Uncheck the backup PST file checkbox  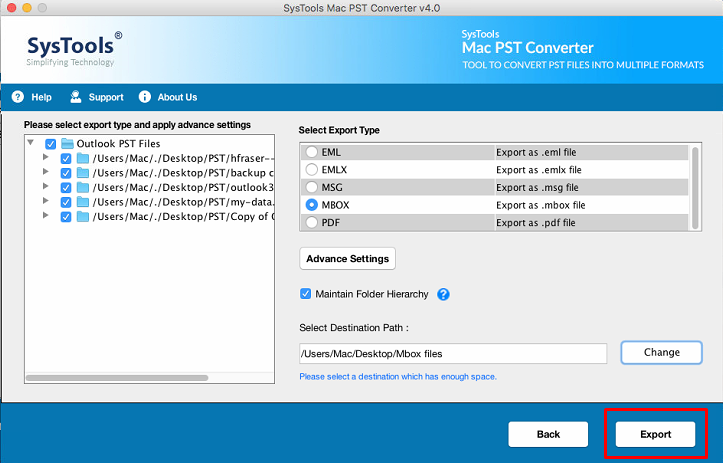tap(66, 173)
